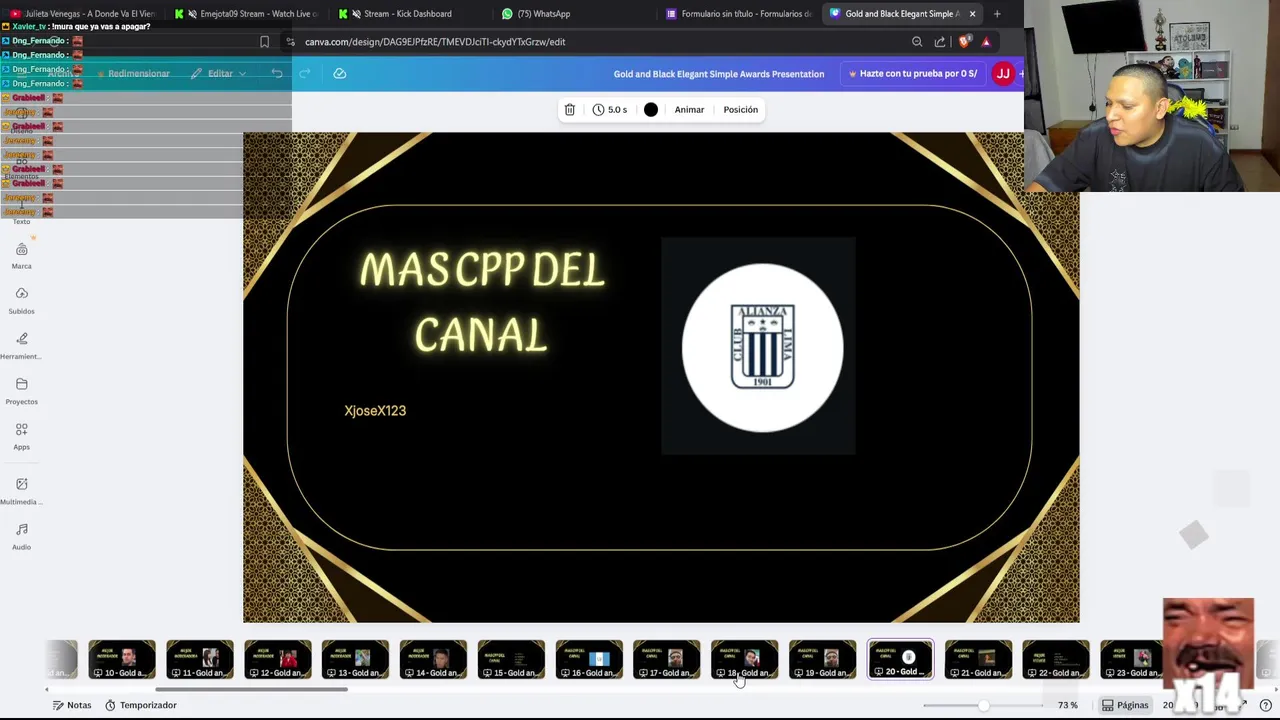Select the XjoseX123 text on the slide
1280x720 pixels.
[375, 411]
